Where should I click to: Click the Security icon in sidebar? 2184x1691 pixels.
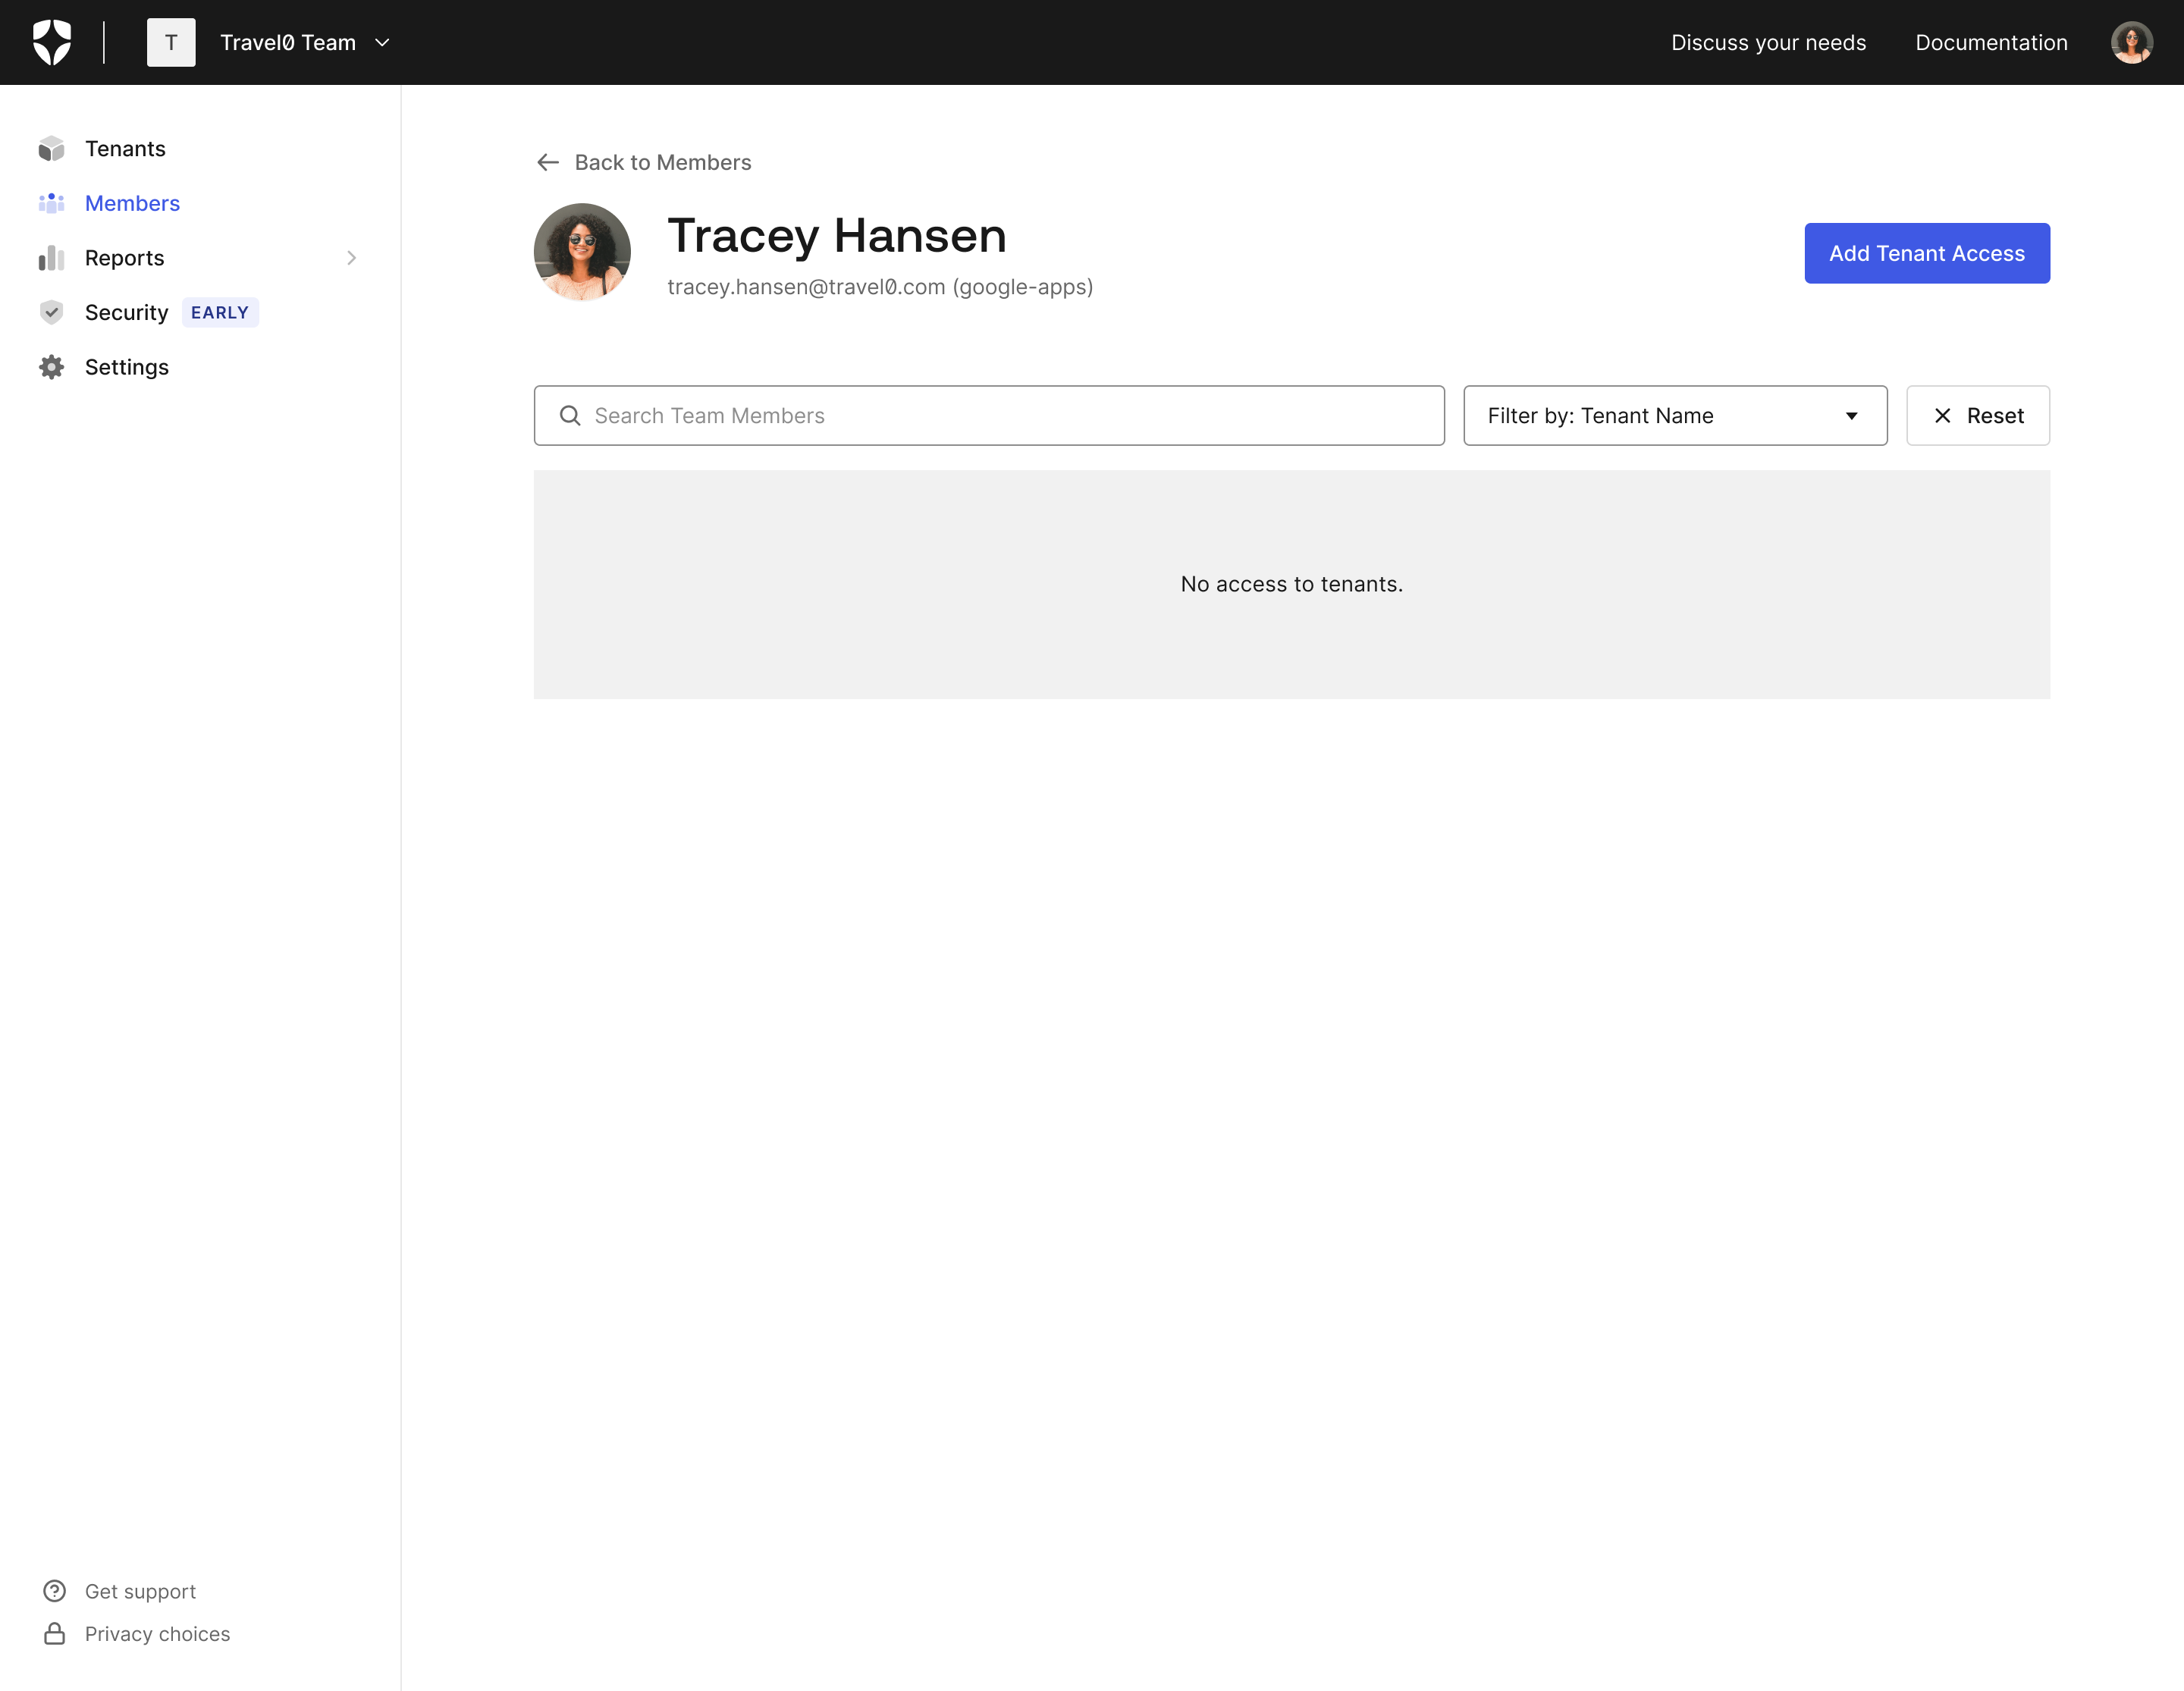(x=53, y=312)
